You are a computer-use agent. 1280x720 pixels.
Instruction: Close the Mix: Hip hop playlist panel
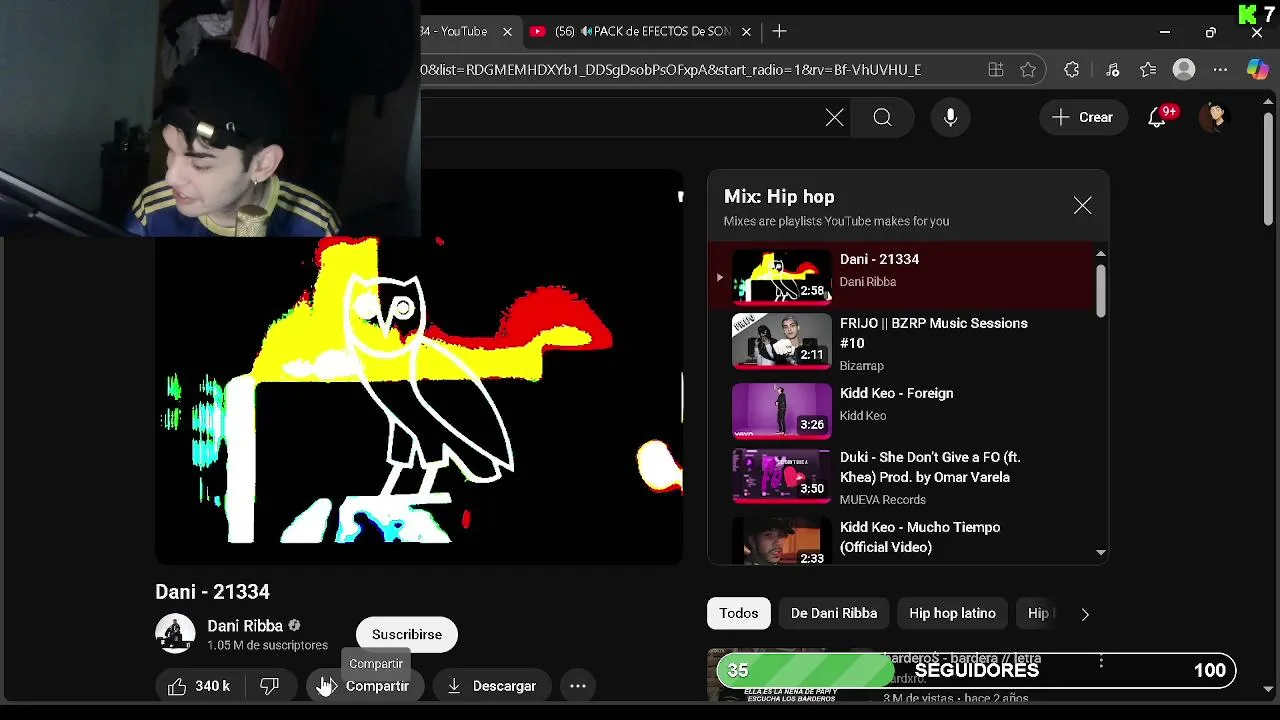(1082, 206)
